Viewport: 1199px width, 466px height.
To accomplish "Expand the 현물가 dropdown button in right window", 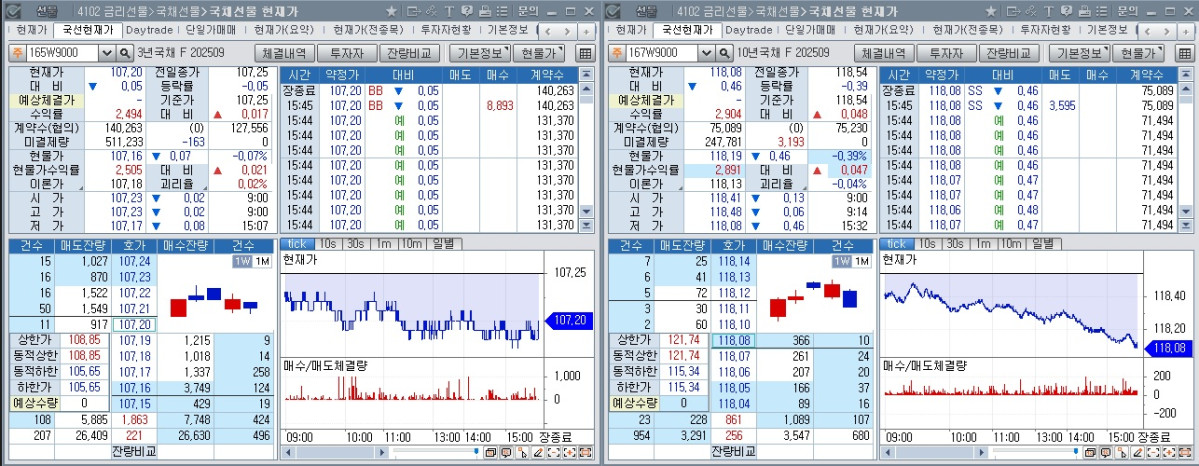I will [x=1138, y=54].
